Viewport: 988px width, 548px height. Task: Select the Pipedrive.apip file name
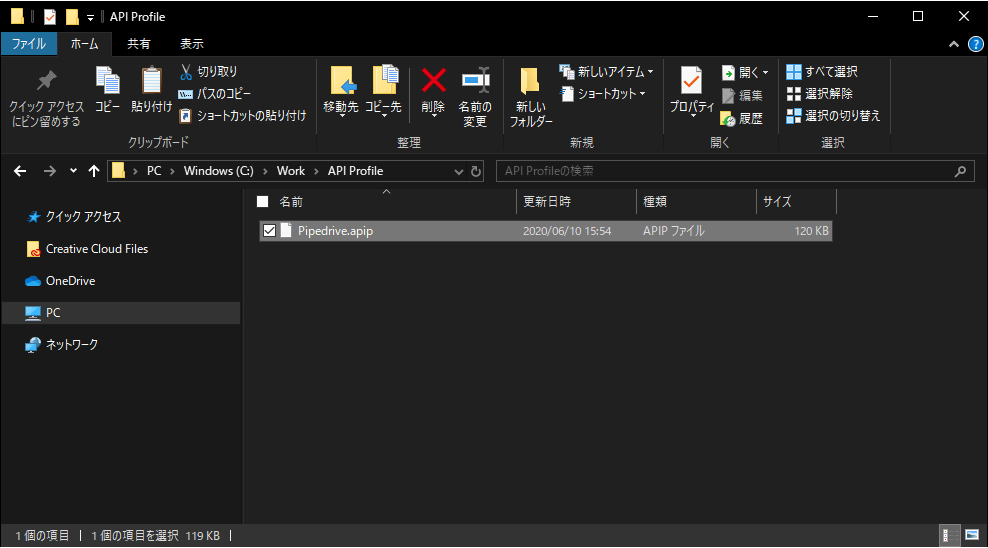click(335, 231)
